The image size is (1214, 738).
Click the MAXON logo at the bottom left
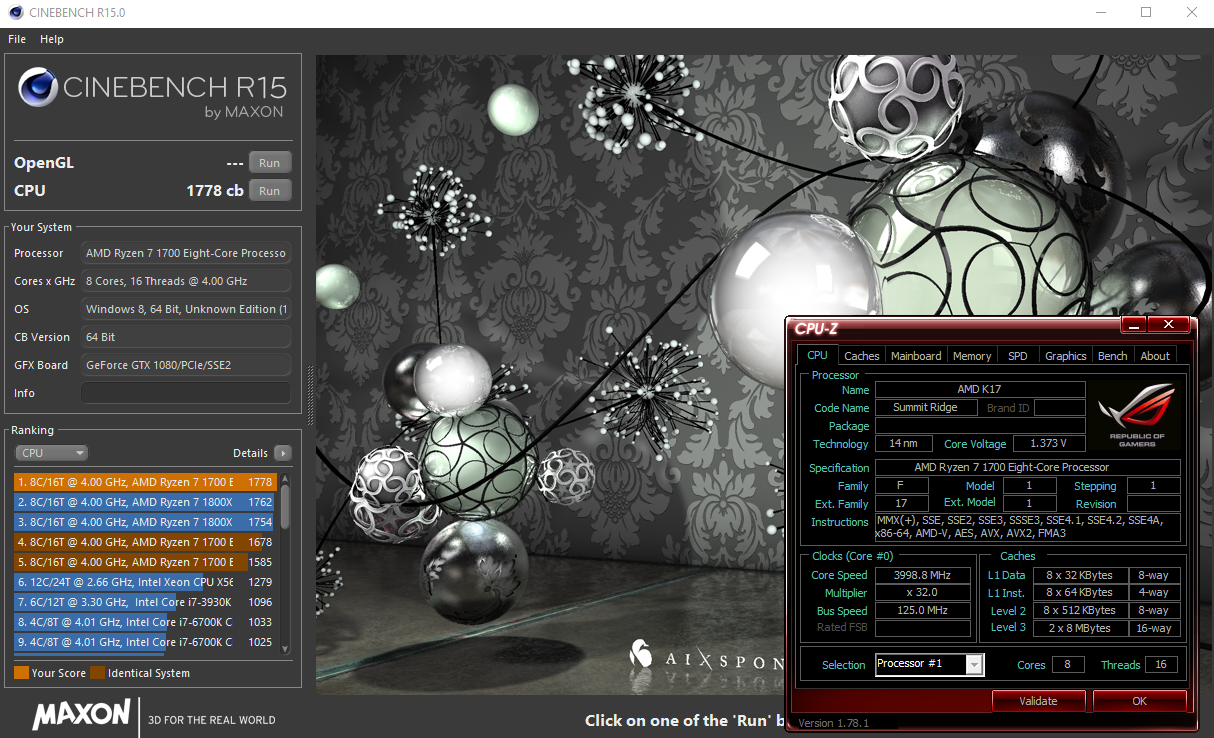pos(82,714)
